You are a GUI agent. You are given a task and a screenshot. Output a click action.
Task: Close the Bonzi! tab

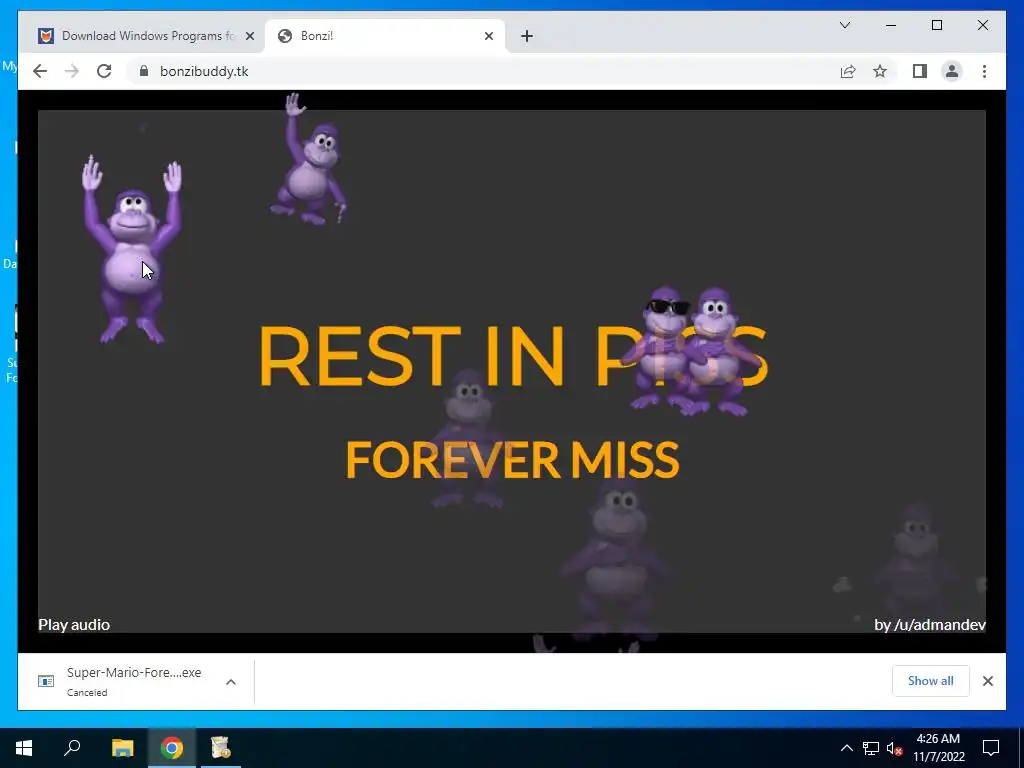coord(488,36)
